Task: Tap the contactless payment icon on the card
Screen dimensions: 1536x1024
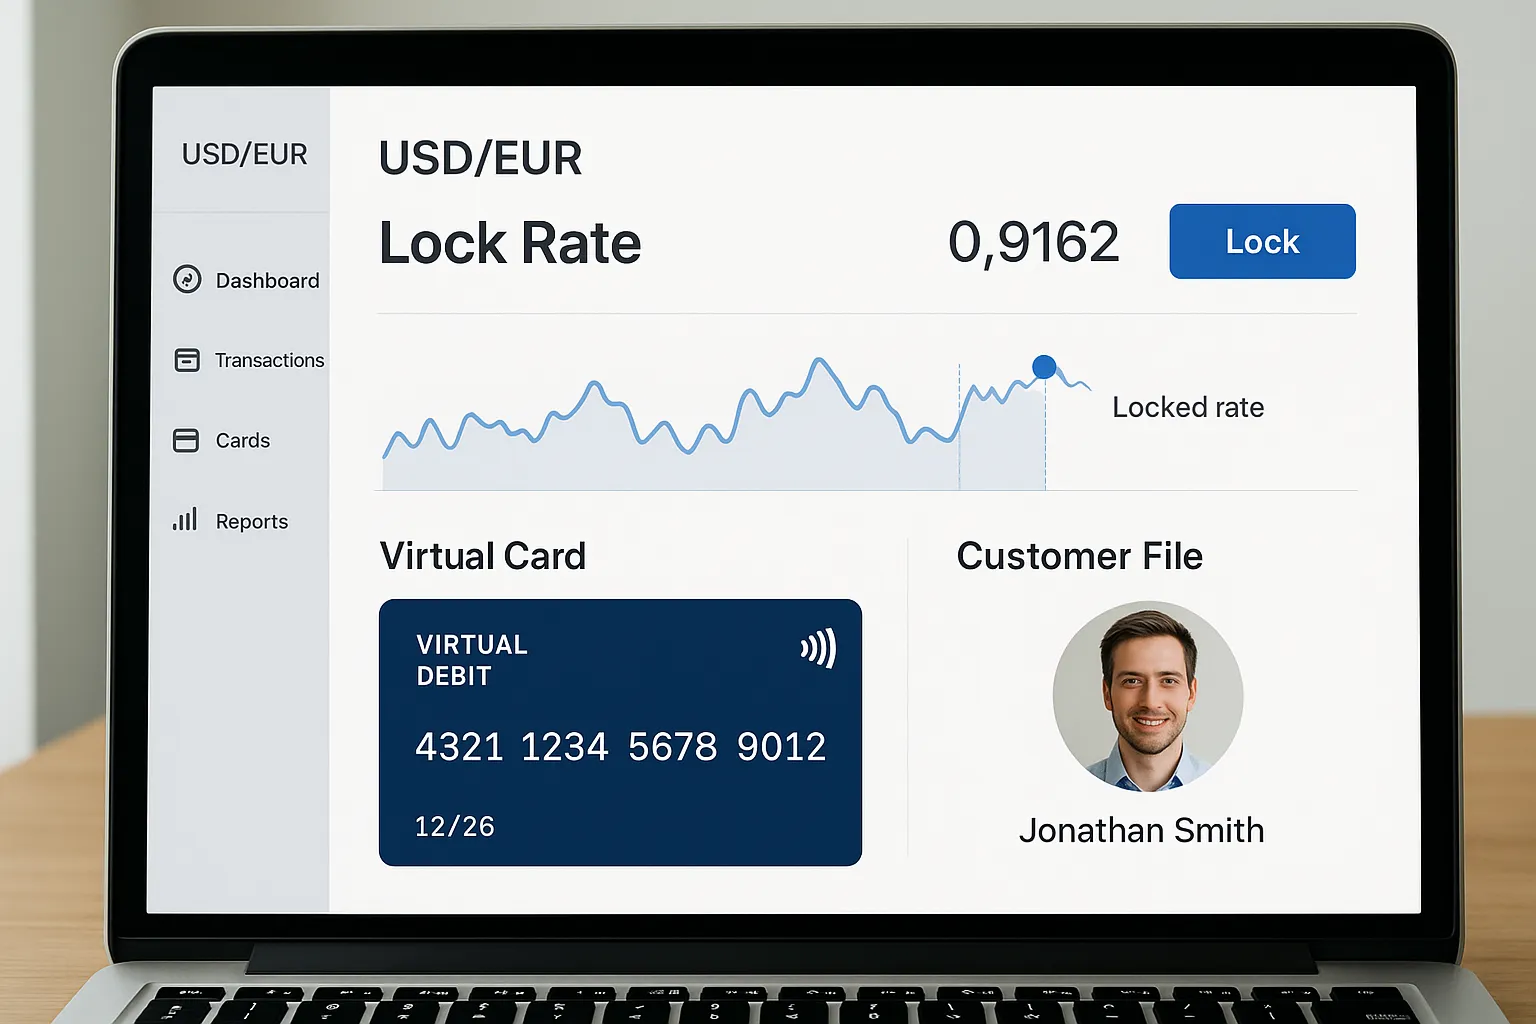Action: [x=815, y=649]
